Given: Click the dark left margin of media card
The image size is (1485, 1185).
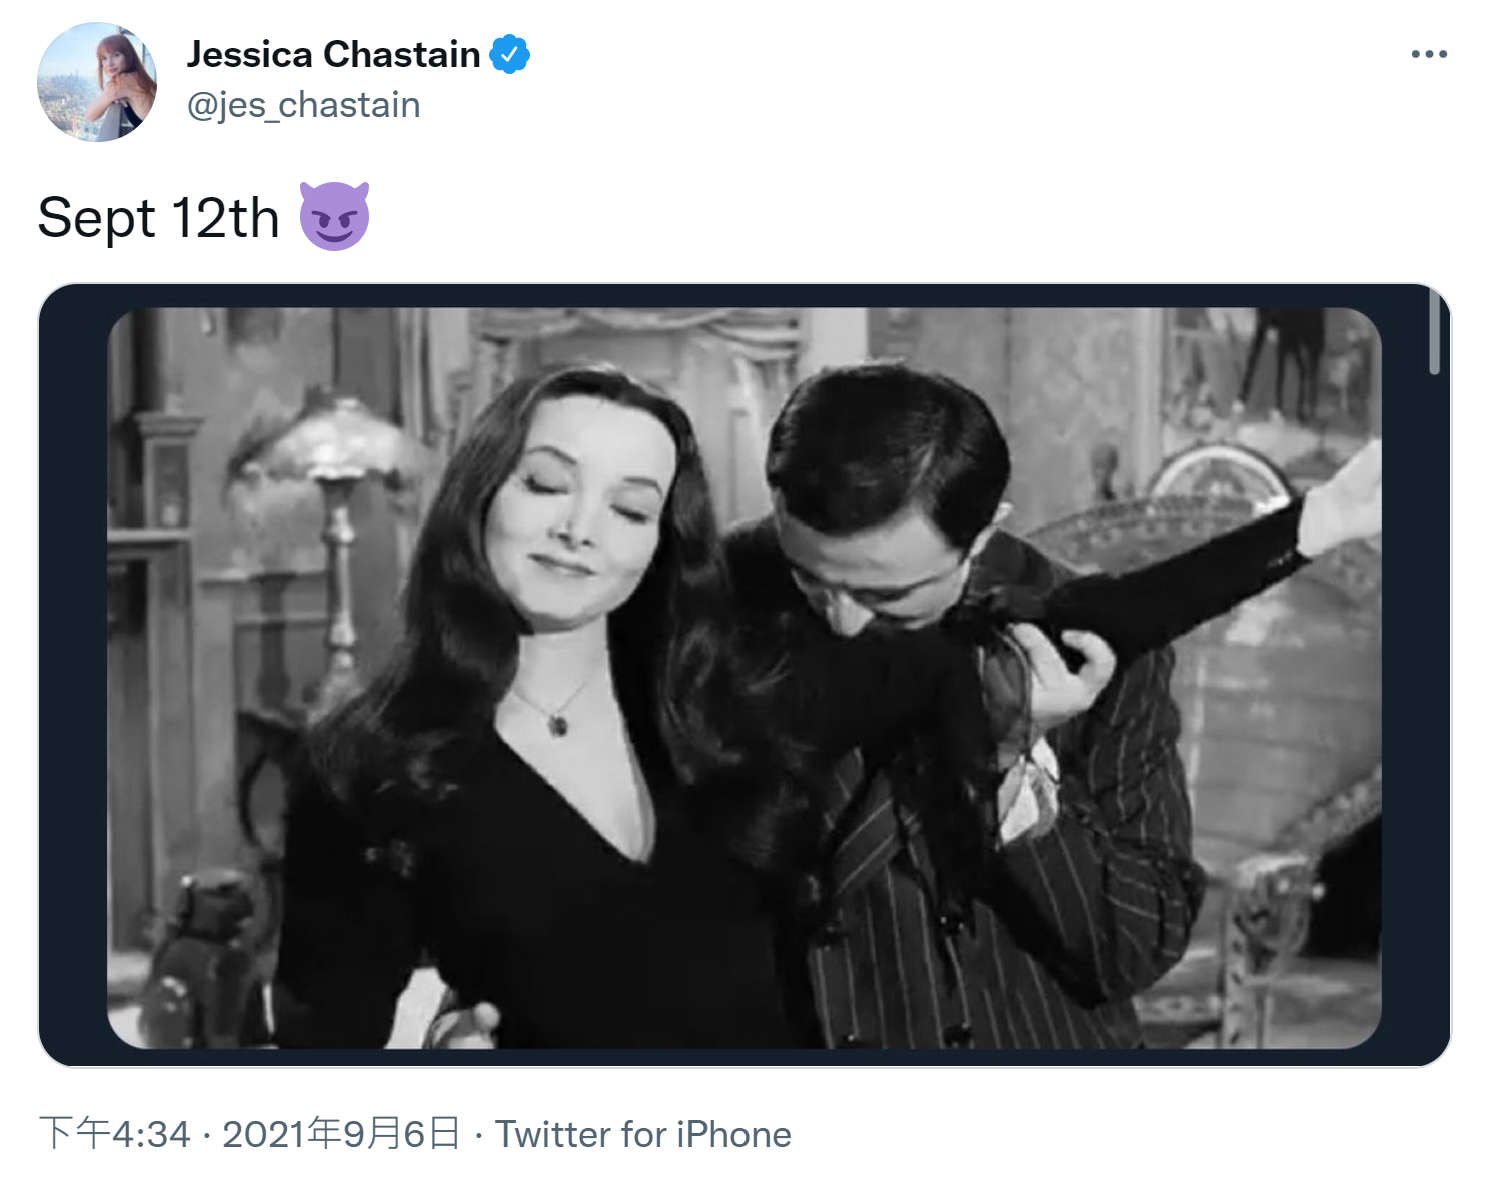Looking at the screenshot, I should coord(73,676).
